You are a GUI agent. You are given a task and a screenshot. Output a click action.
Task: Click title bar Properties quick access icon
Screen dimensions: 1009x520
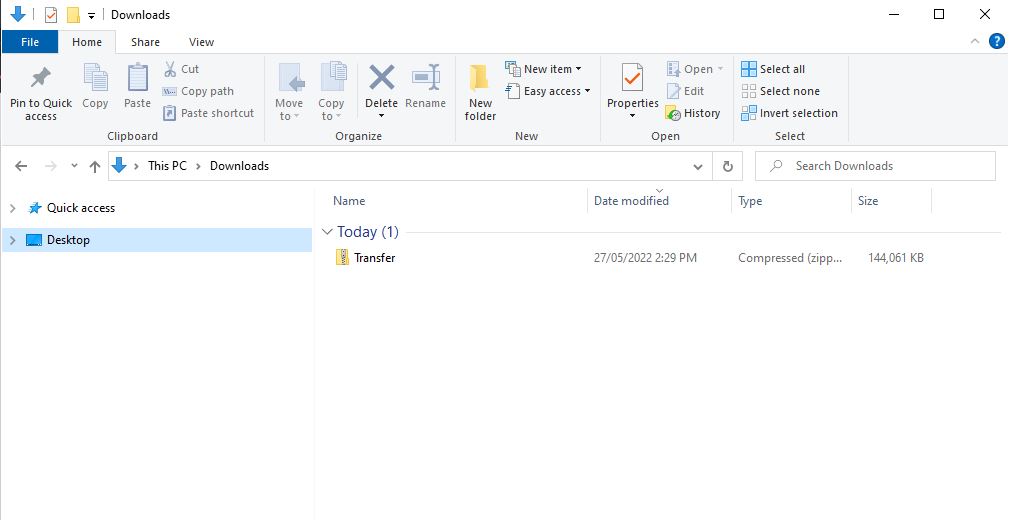51,14
